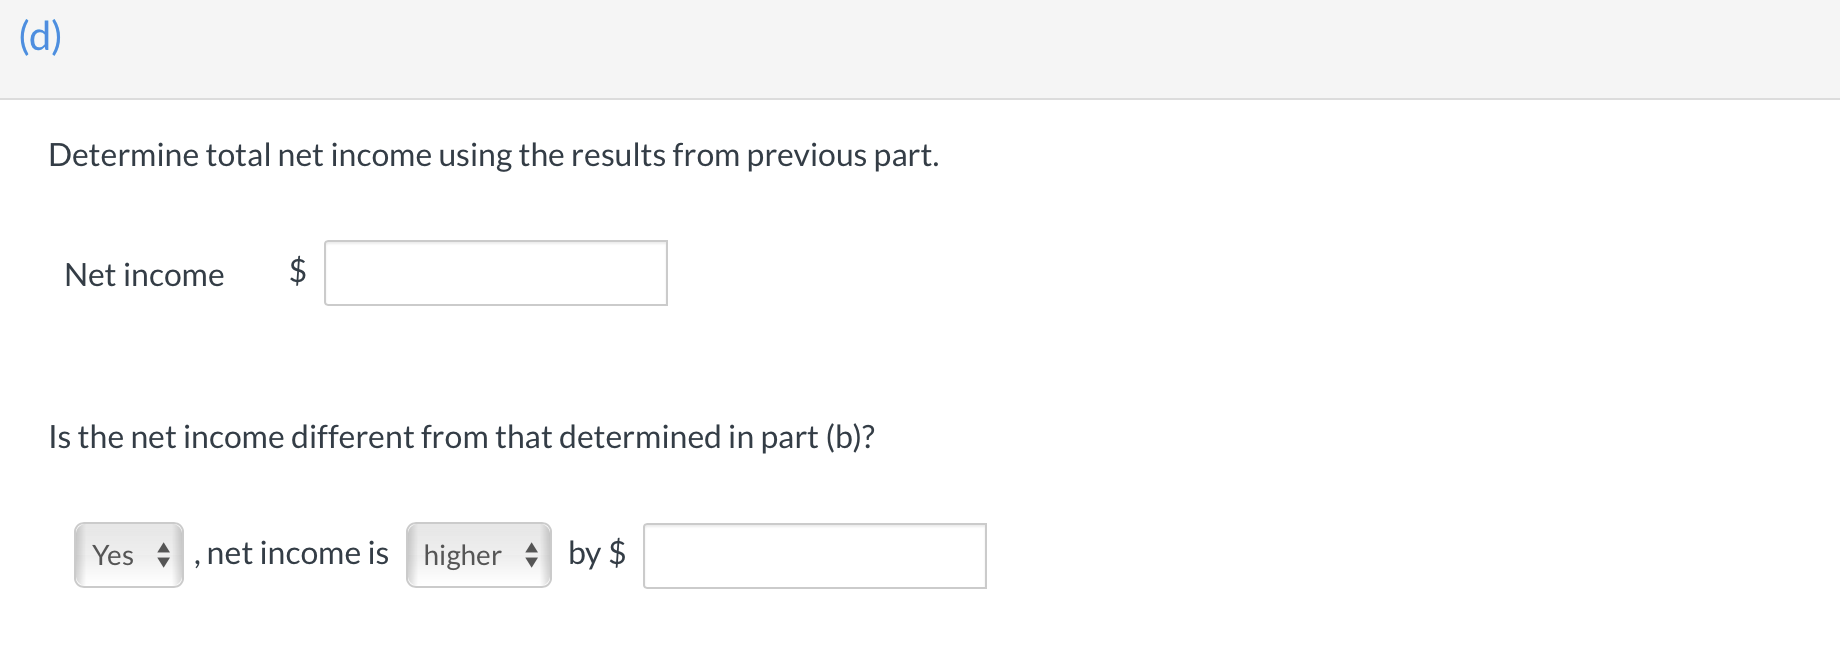The width and height of the screenshot is (1840, 646).
Task: Click the up-down arrows on 'higher' selector
Action: pyautogui.click(x=533, y=554)
